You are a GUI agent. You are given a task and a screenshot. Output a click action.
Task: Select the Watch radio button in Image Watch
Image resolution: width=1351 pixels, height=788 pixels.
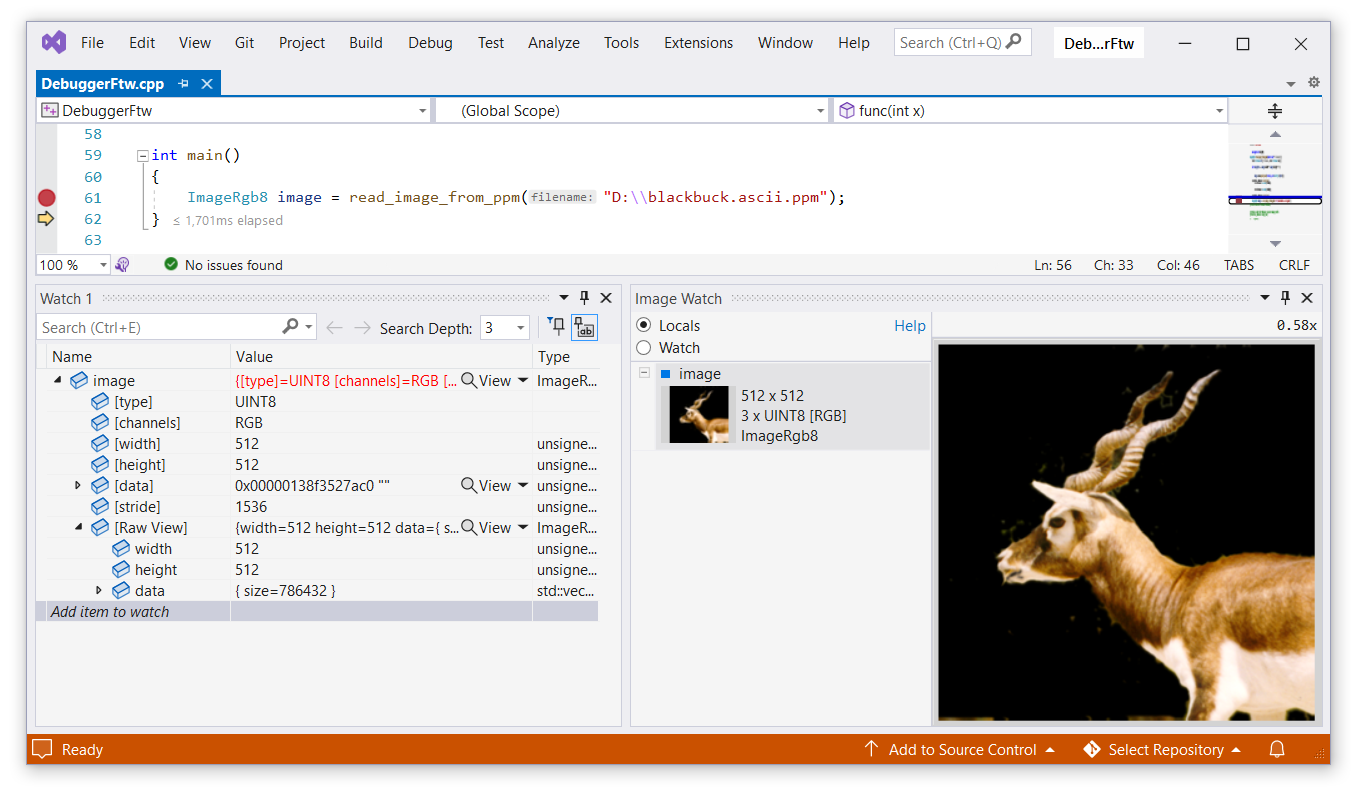coord(642,347)
